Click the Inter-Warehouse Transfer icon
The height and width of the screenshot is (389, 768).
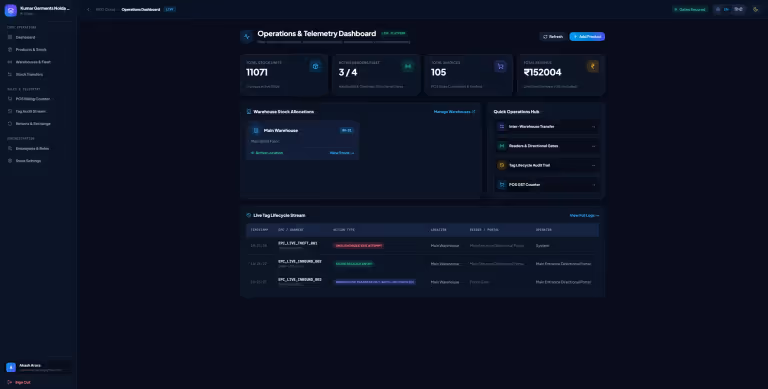[x=502, y=126]
